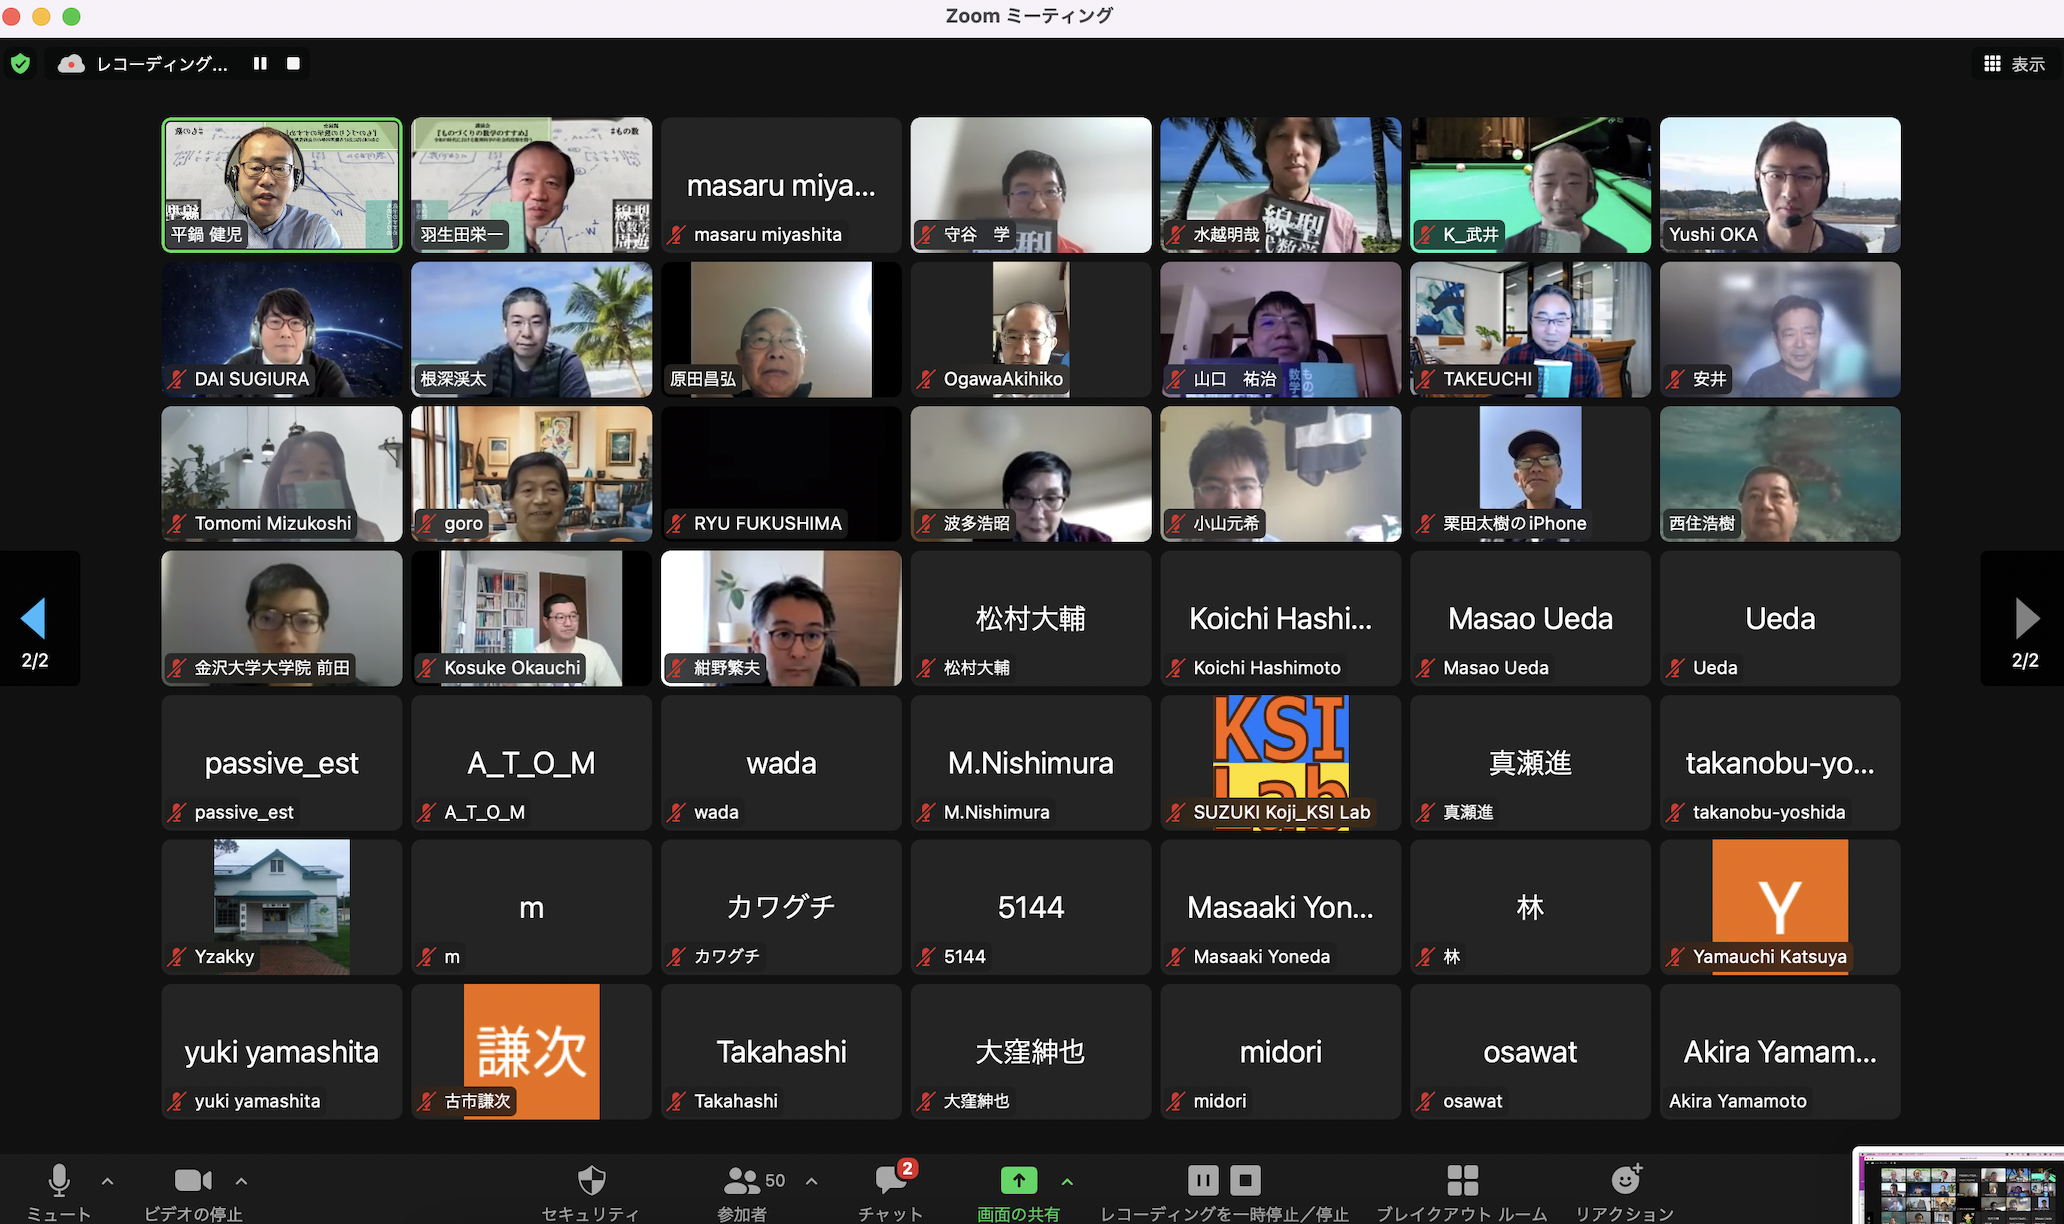The image size is (2064, 1224).
Task: Go to previous gallery page with left arrow
Action: coord(34,619)
